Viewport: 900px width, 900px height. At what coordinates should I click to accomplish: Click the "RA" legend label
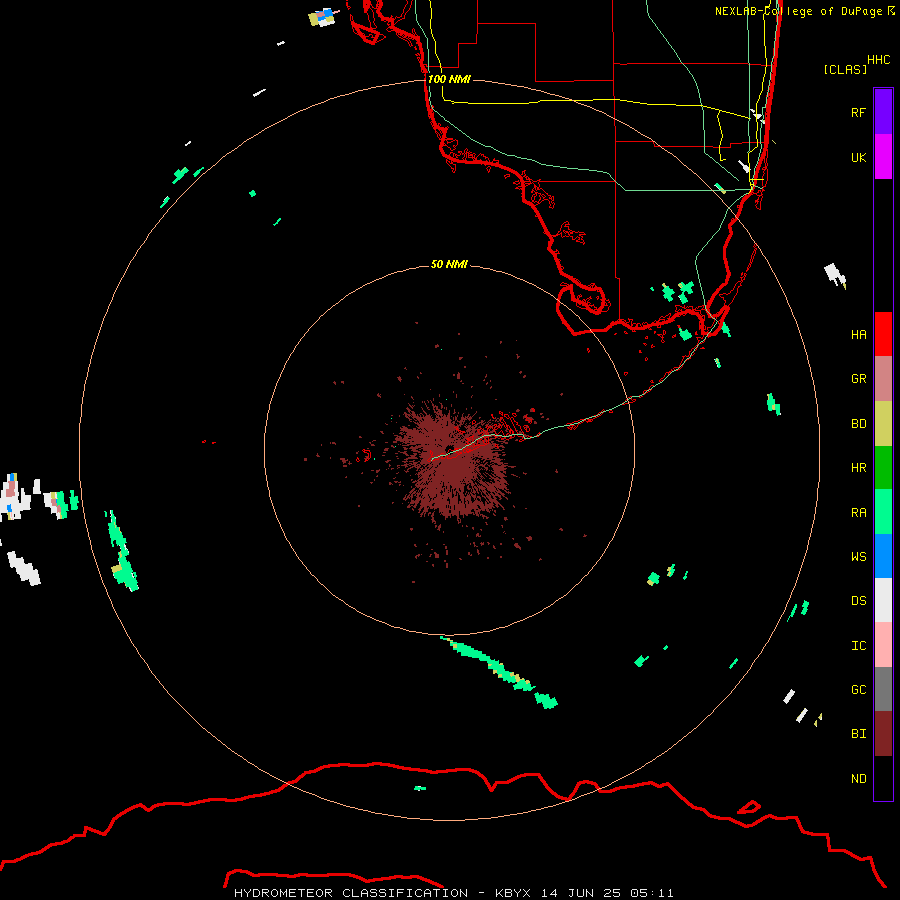tap(858, 513)
